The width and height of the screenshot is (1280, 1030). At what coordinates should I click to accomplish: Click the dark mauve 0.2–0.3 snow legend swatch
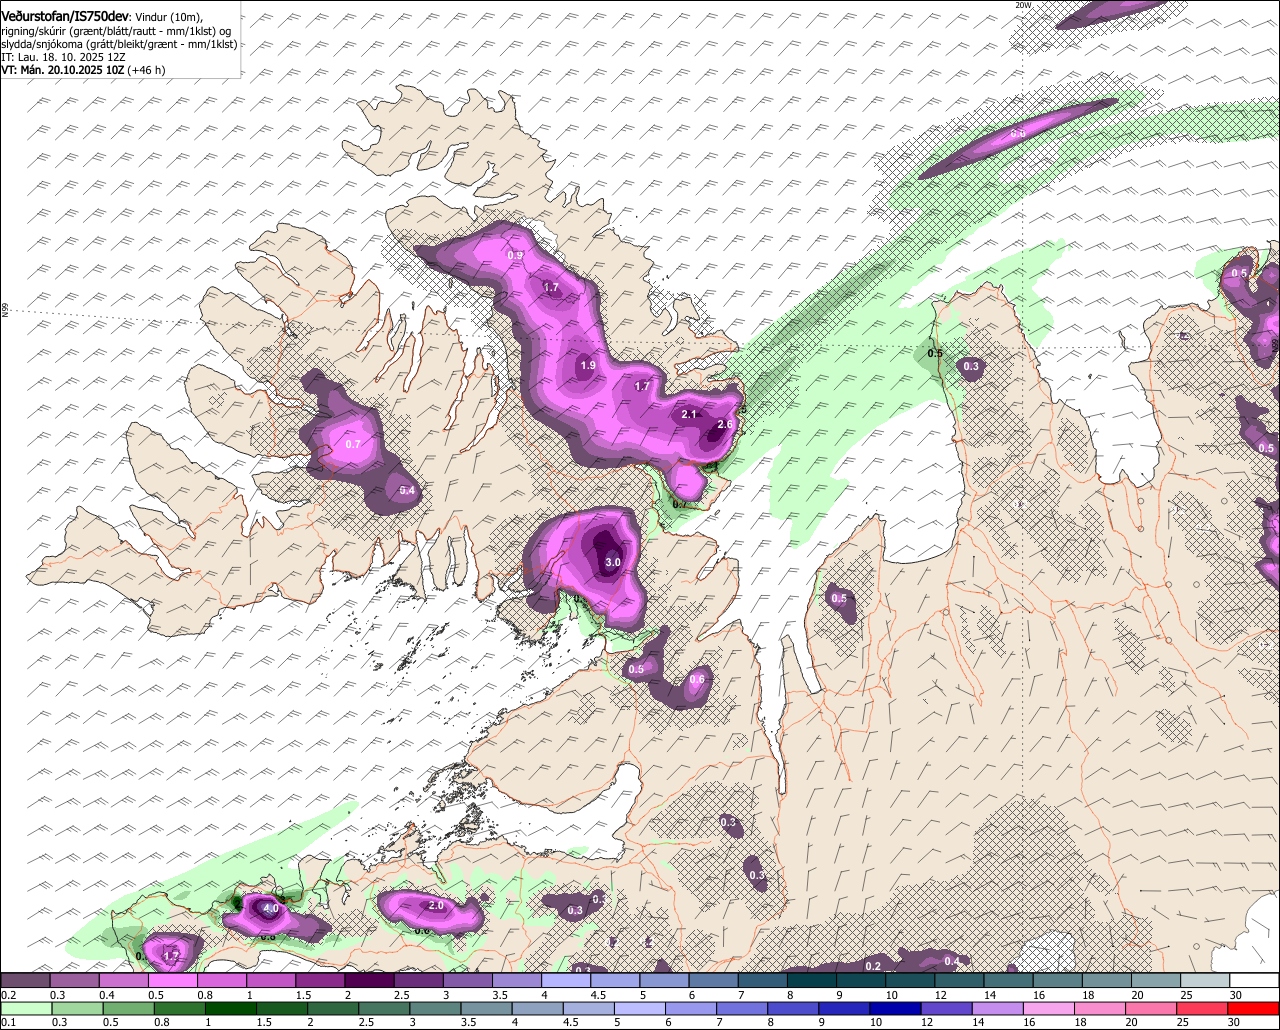[25, 981]
